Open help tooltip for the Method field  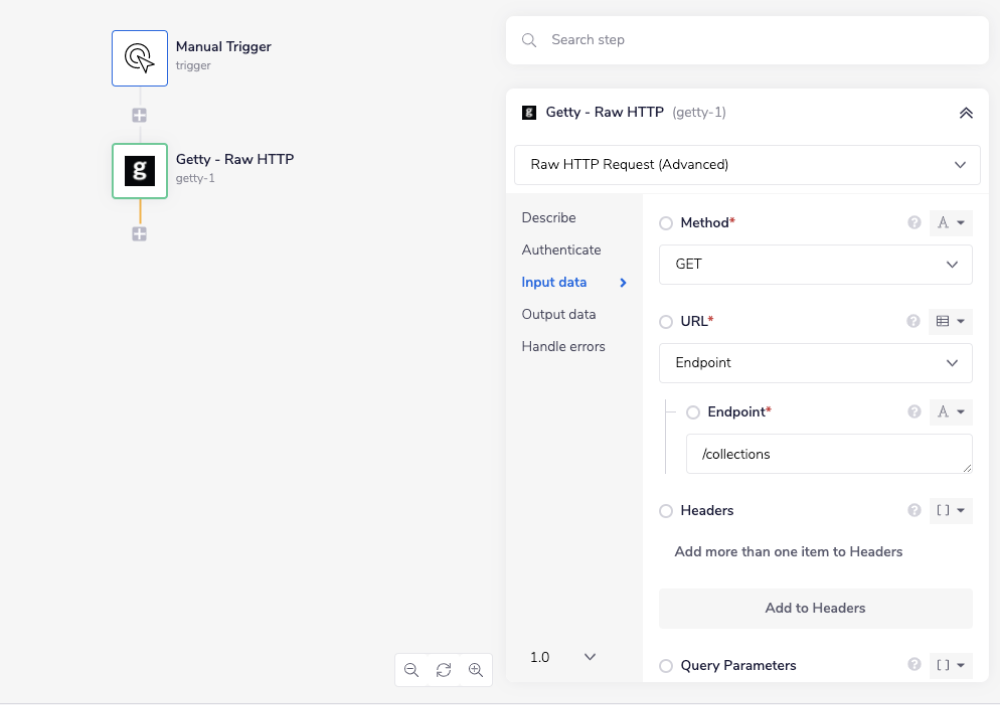pyautogui.click(x=914, y=223)
